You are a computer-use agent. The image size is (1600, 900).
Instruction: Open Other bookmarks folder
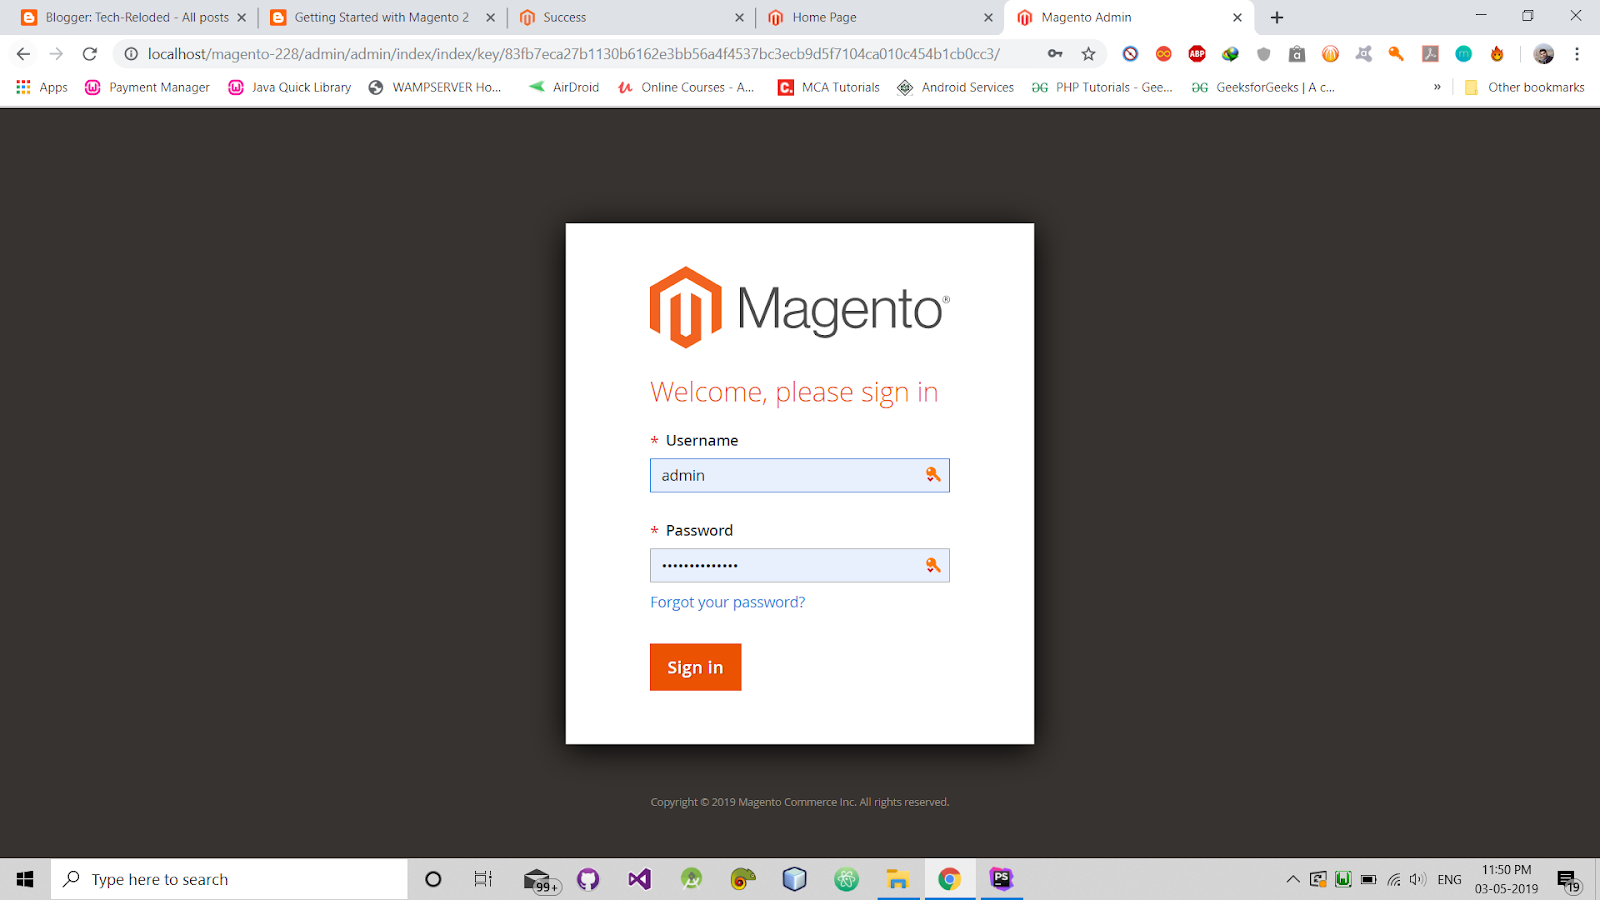pos(1524,87)
